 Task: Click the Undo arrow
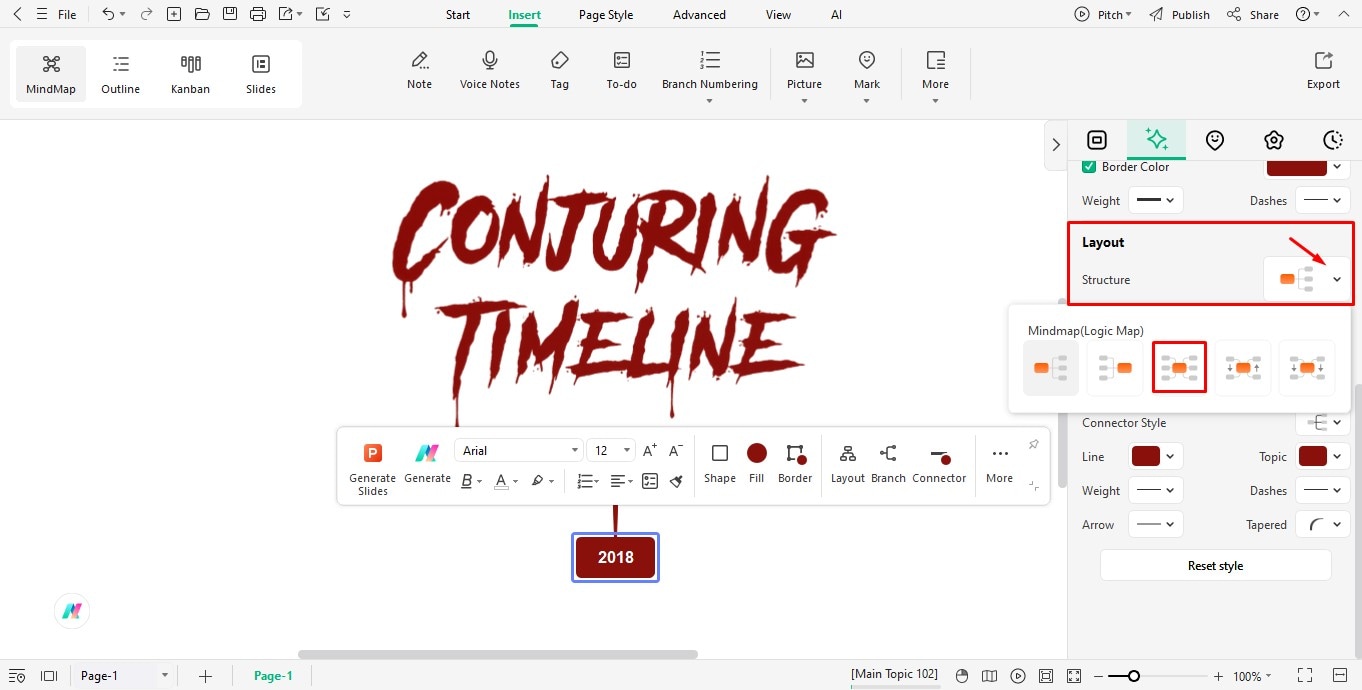[108, 14]
